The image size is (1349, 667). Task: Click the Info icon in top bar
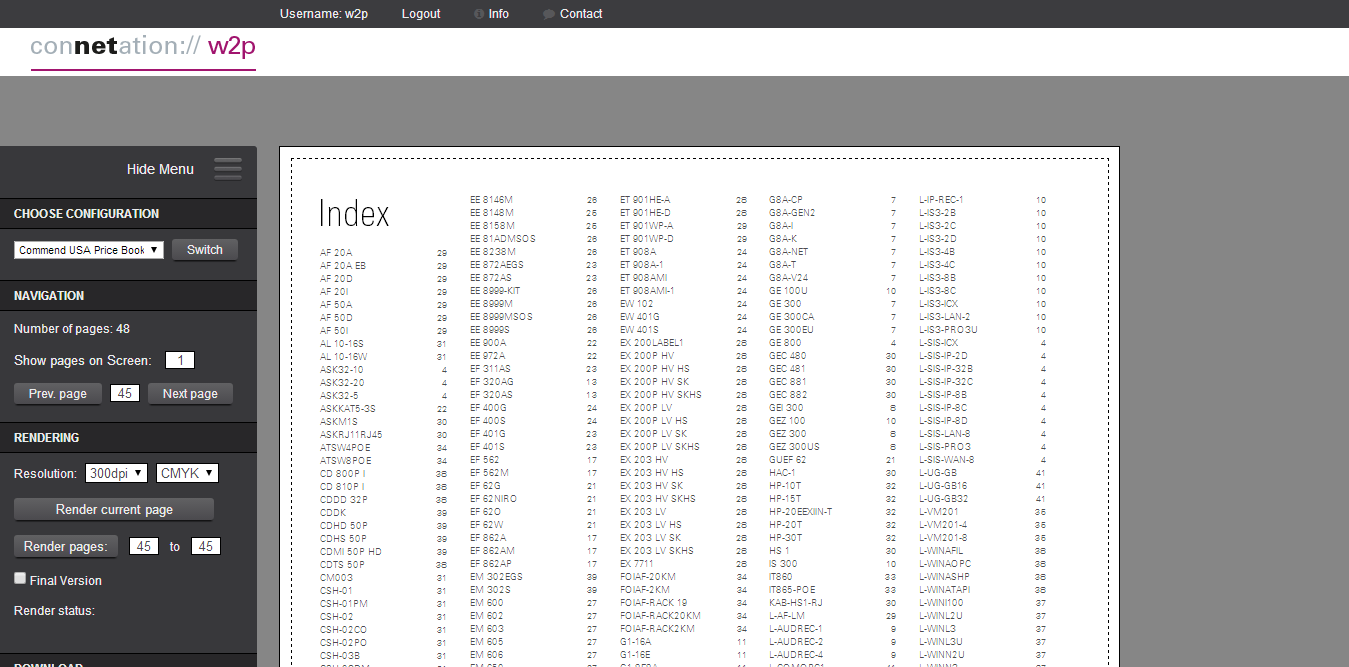click(479, 14)
